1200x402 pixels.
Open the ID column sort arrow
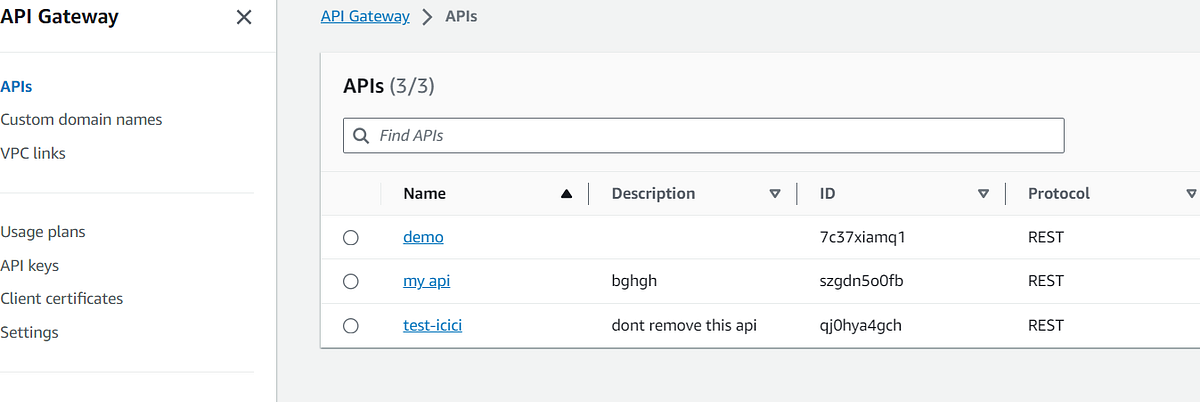tap(983, 194)
